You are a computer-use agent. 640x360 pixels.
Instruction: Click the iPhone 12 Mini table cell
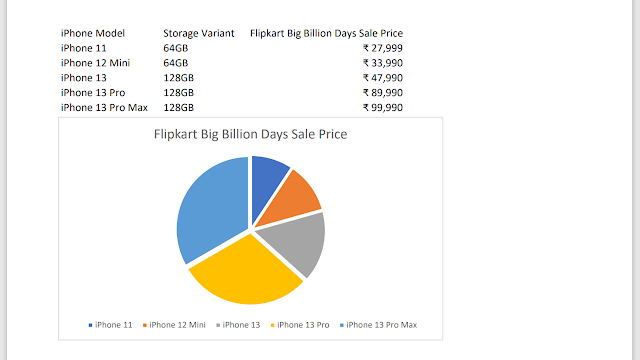[x=95, y=63]
